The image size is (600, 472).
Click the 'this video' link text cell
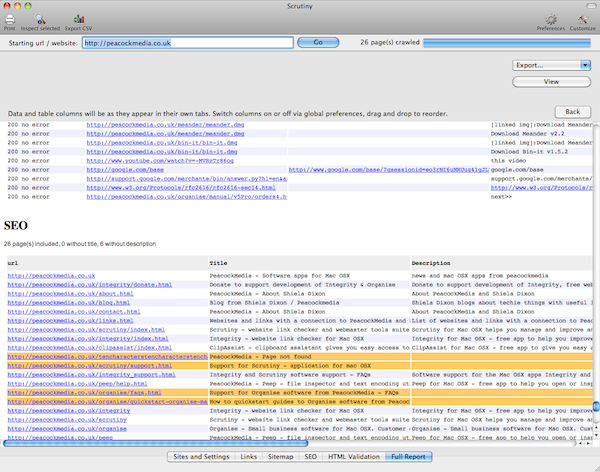[508, 161]
